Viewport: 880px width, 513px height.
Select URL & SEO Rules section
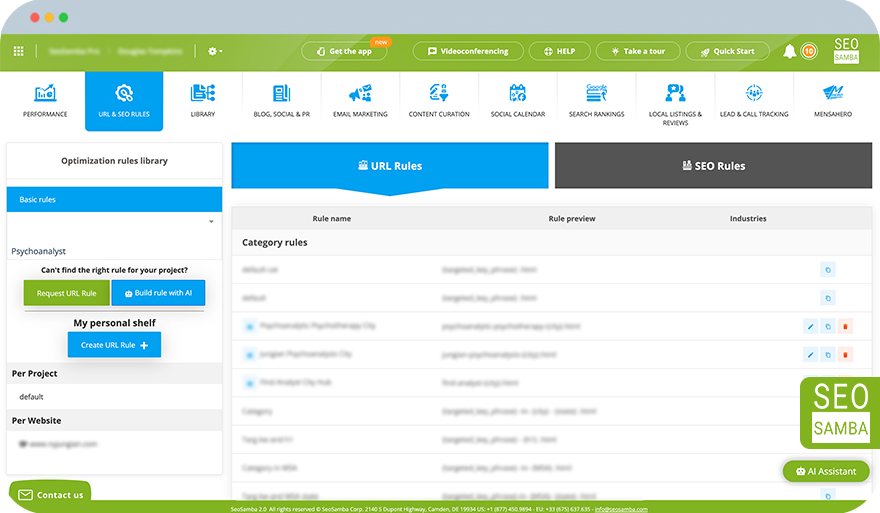124,101
